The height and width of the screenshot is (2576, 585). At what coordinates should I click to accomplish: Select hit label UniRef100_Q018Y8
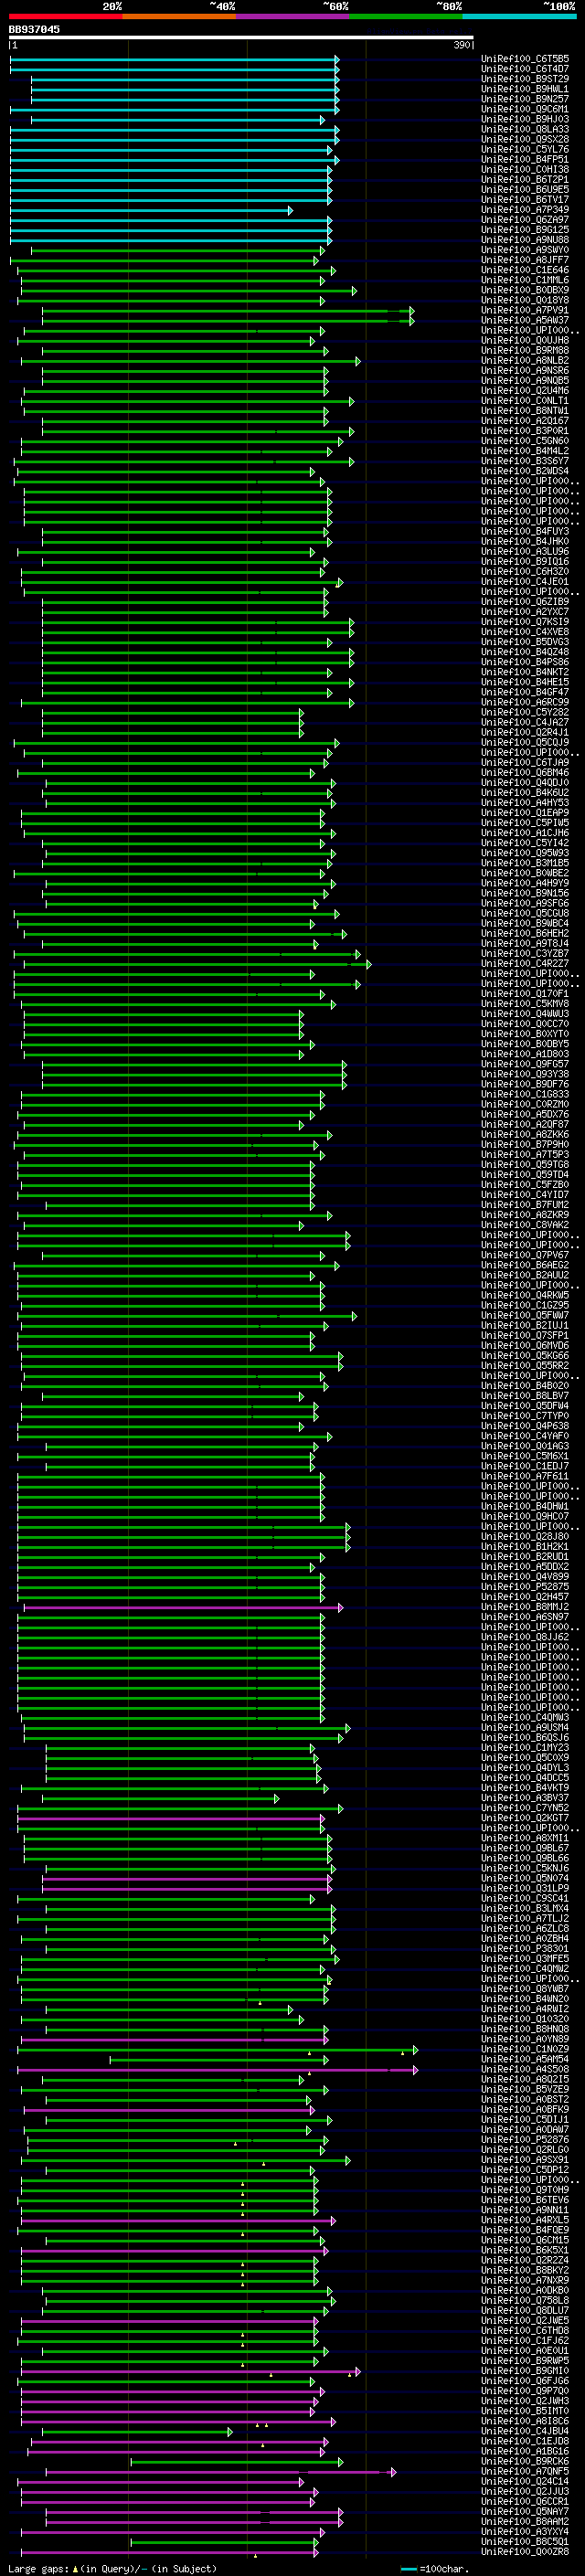click(525, 301)
